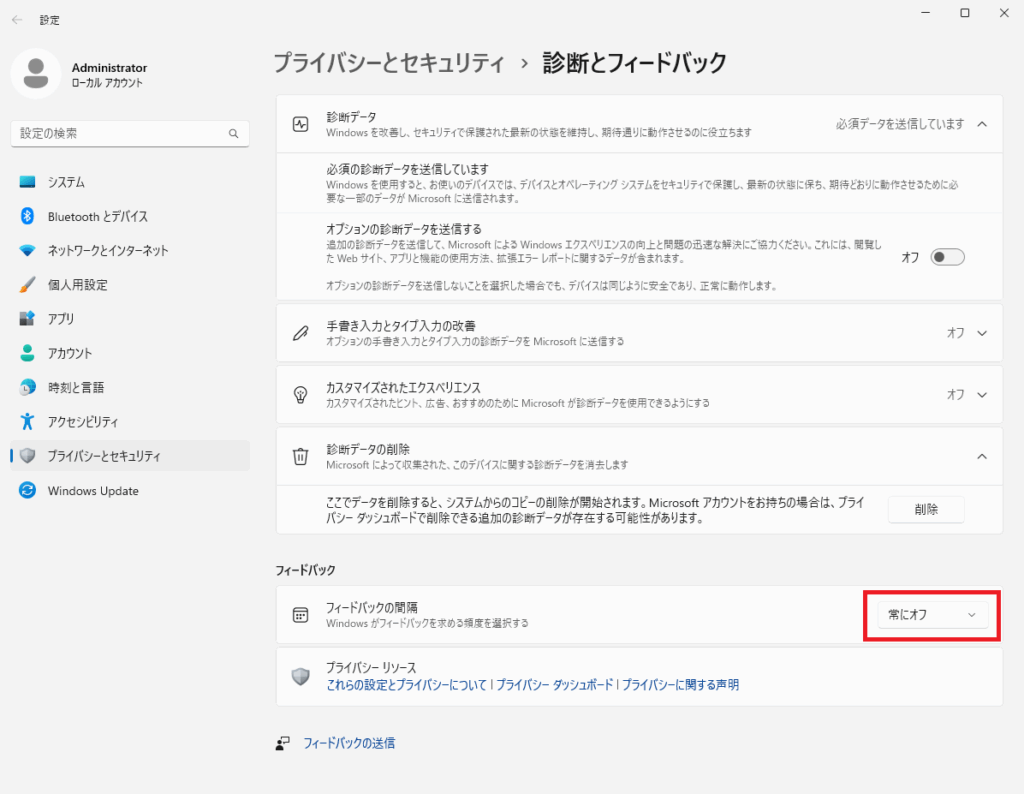Toggle オプションの診断データを送信する switch
The image size is (1024, 794).
point(947,257)
